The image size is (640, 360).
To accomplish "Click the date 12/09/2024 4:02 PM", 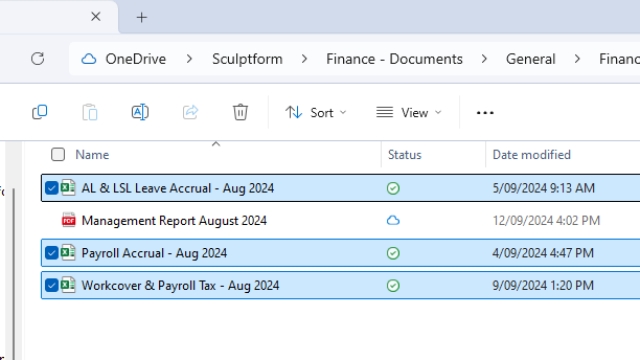I will point(546,220).
